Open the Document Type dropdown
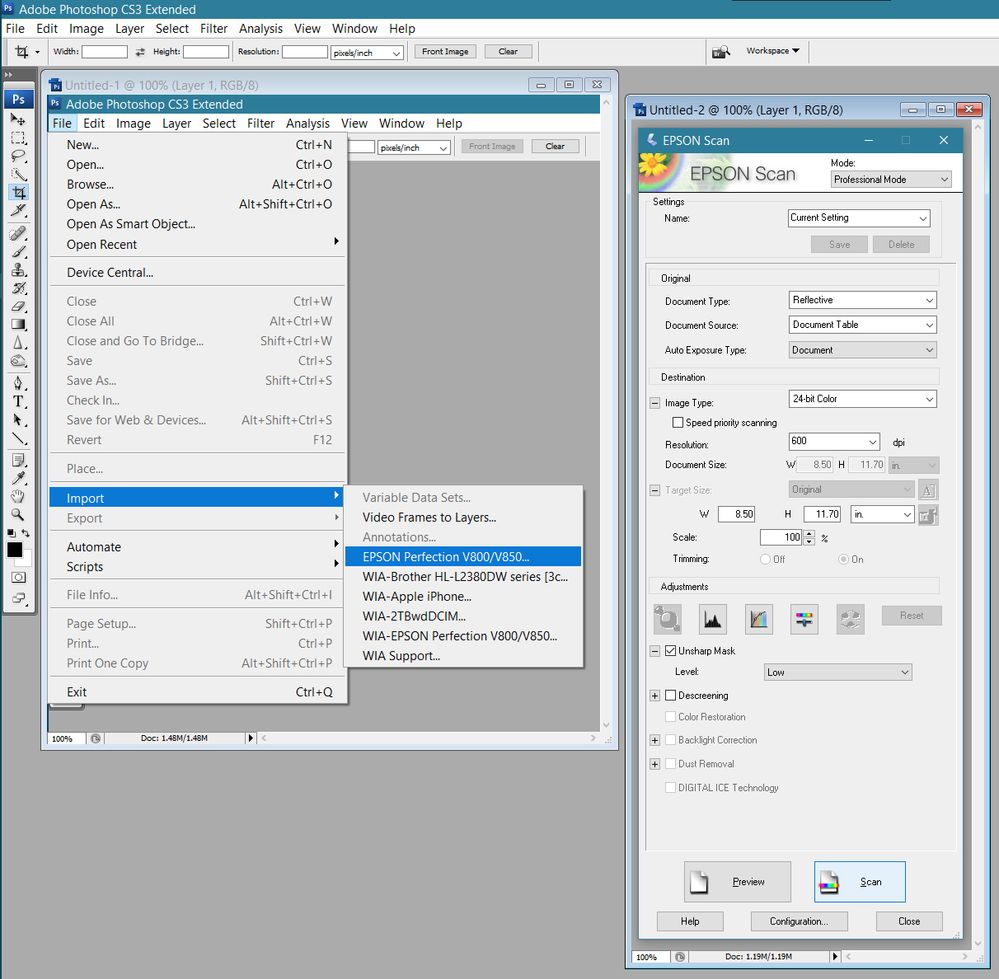Screen dimensions: 999x979 click(862, 300)
